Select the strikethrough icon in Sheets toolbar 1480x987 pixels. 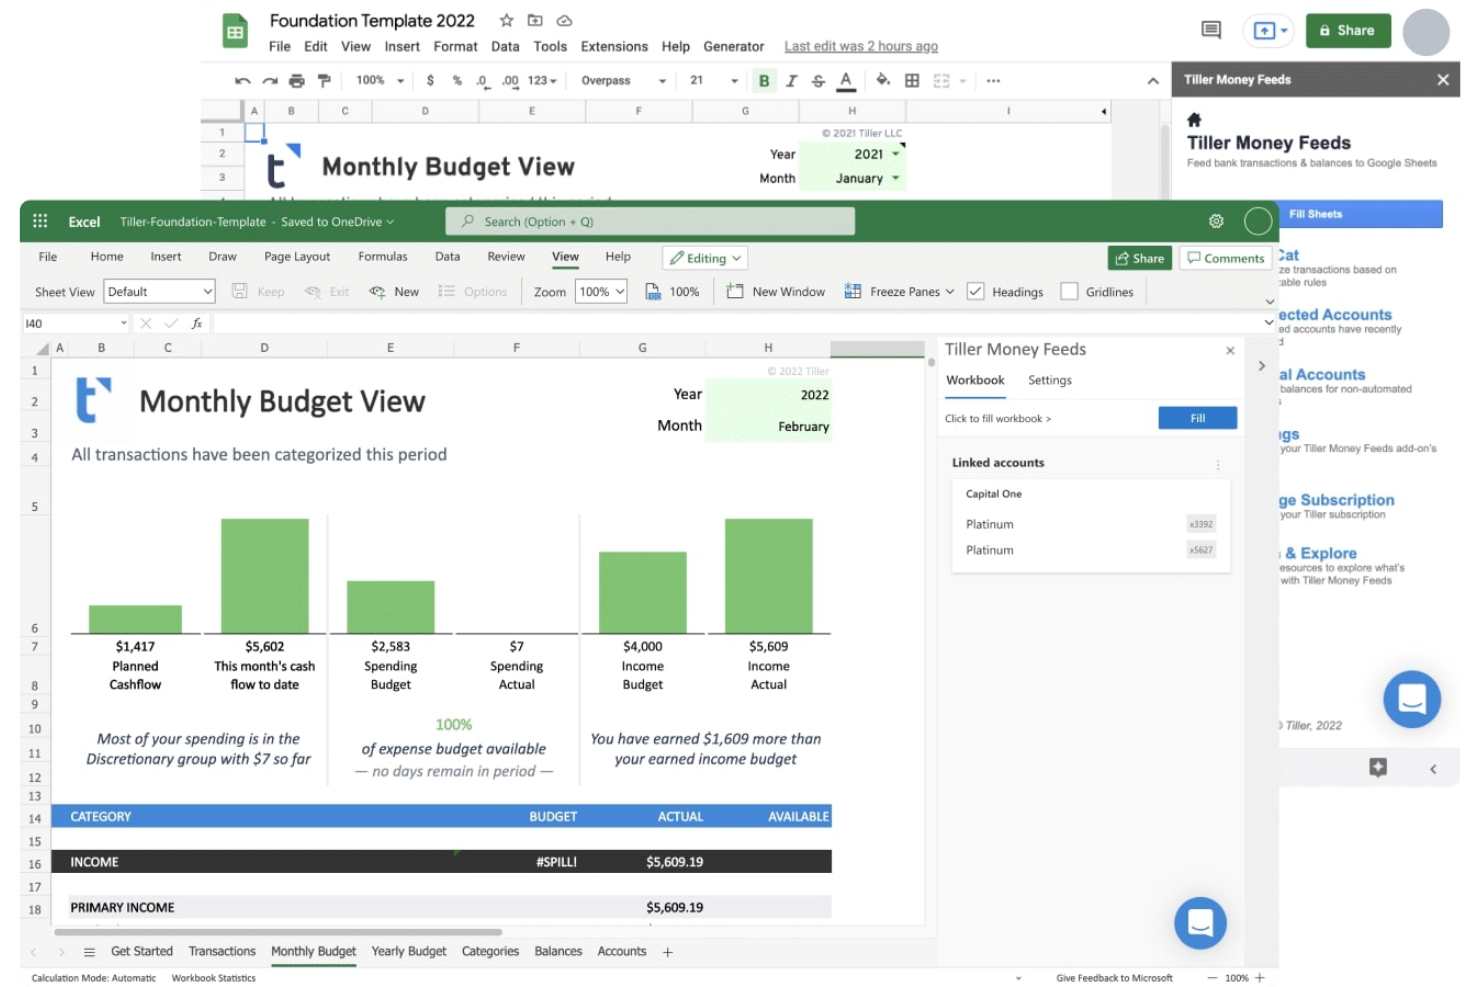click(x=818, y=80)
